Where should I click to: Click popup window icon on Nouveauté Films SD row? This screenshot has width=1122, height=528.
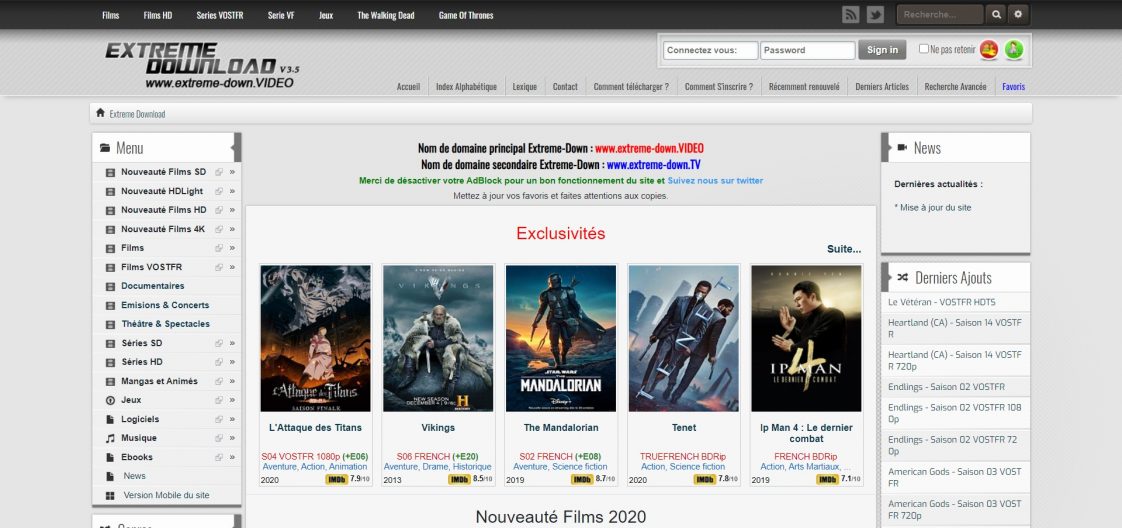[219, 172]
